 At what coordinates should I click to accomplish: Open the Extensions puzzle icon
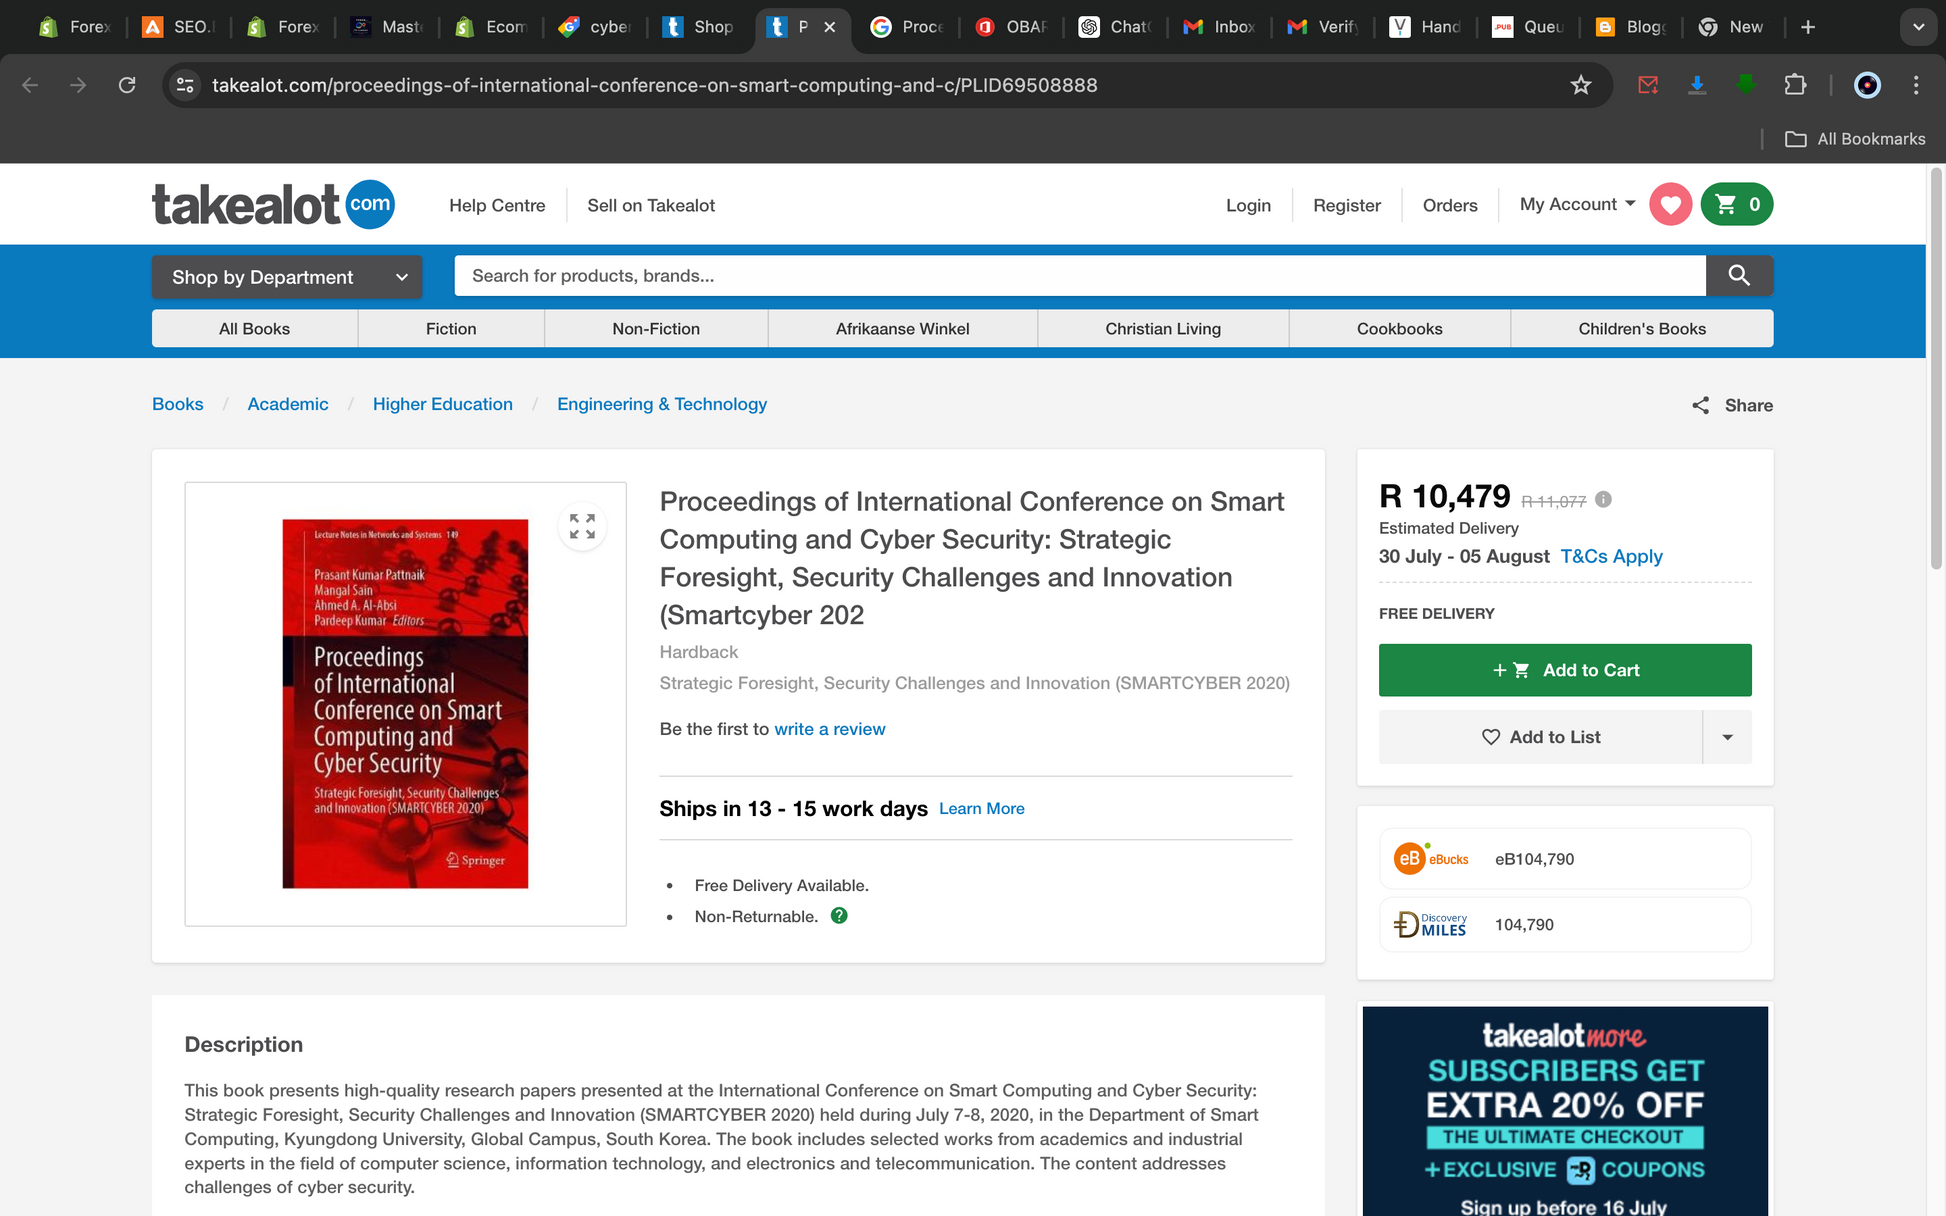1795,85
